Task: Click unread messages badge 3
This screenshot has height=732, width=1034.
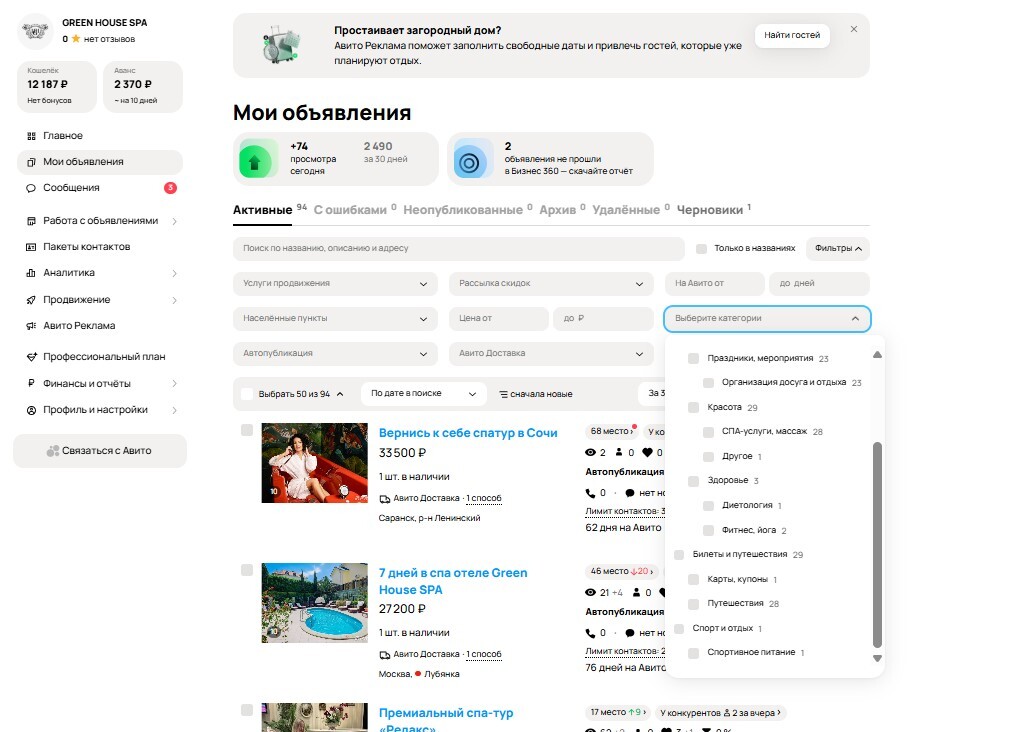Action: coord(170,188)
